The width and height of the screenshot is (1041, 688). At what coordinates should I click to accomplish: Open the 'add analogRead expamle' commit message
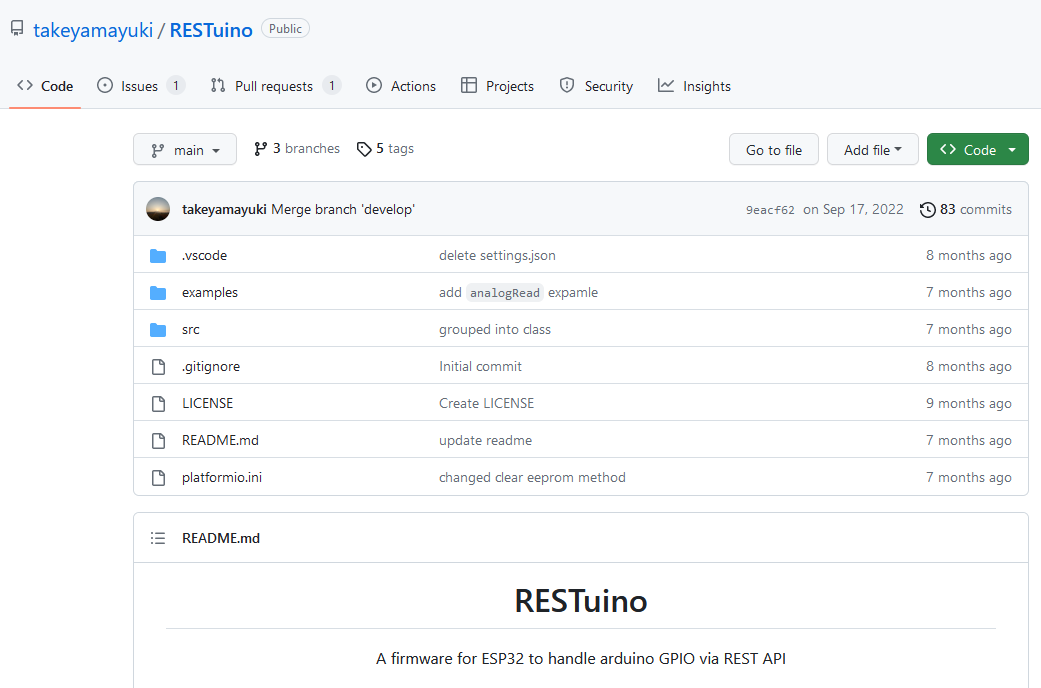tap(519, 293)
